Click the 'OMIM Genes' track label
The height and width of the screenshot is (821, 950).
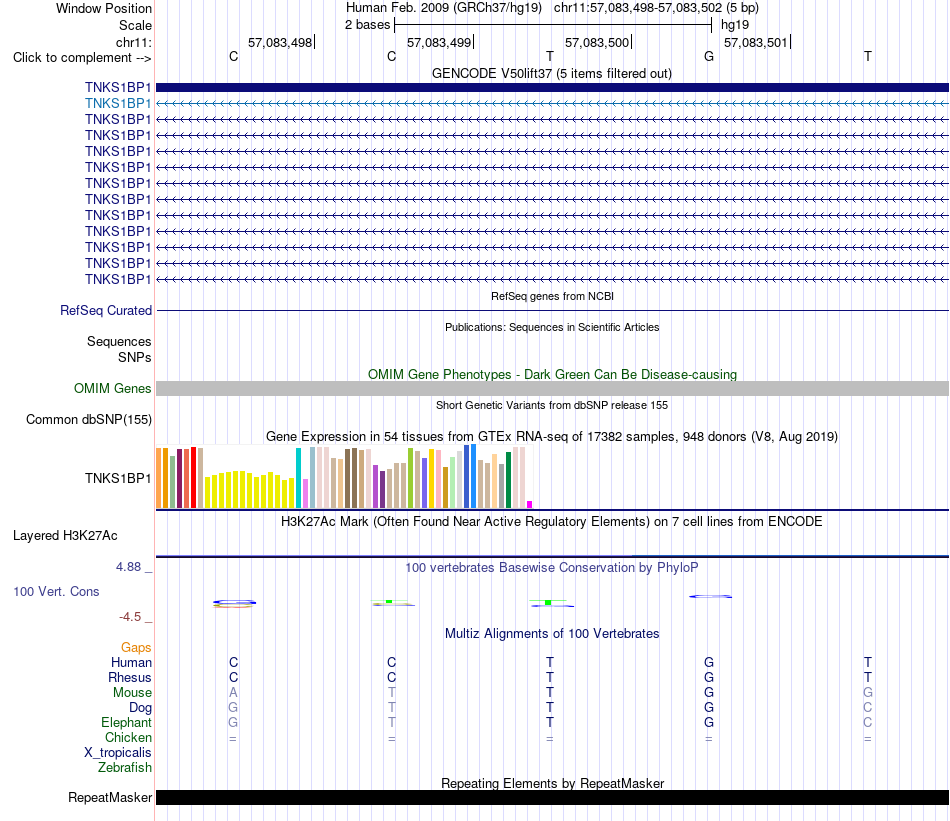click(112, 388)
